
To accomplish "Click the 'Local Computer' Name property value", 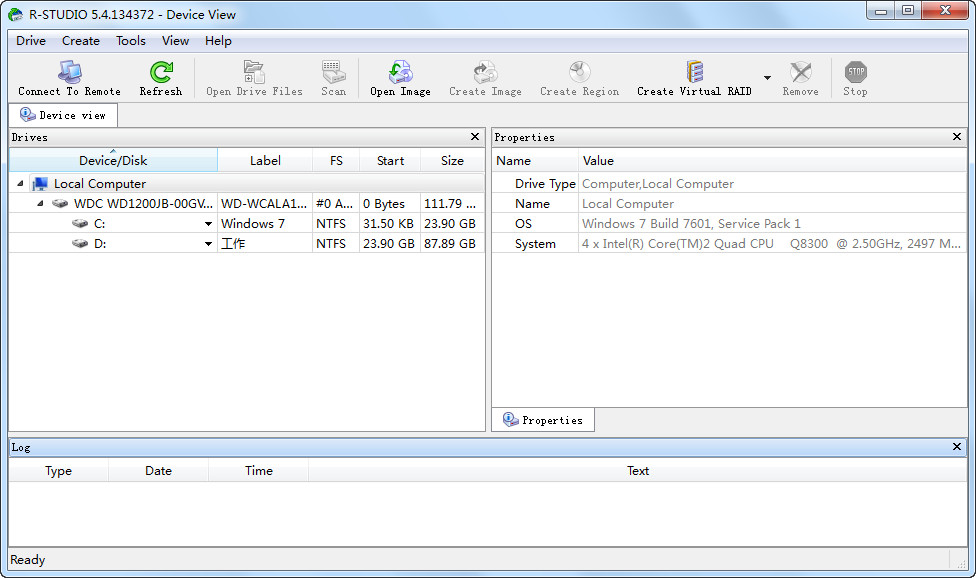I will [627, 203].
